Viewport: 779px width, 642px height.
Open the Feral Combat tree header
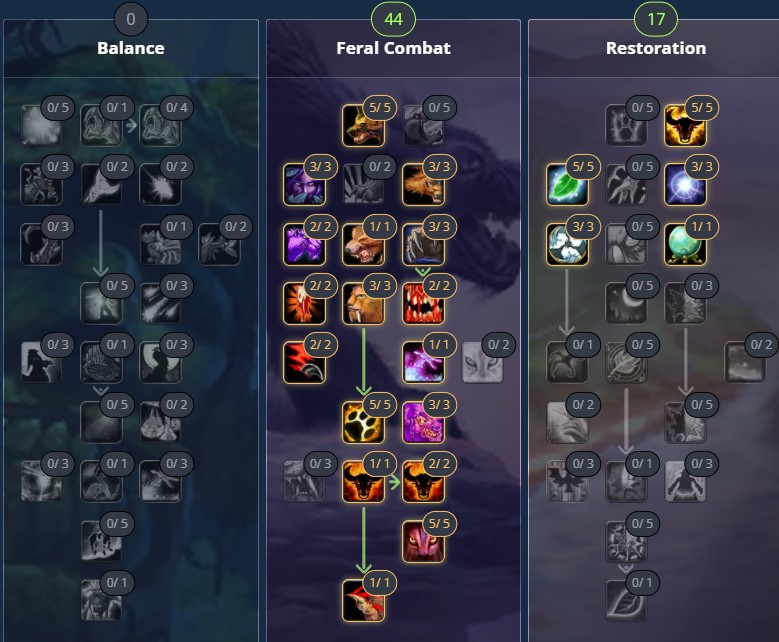point(393,48)
